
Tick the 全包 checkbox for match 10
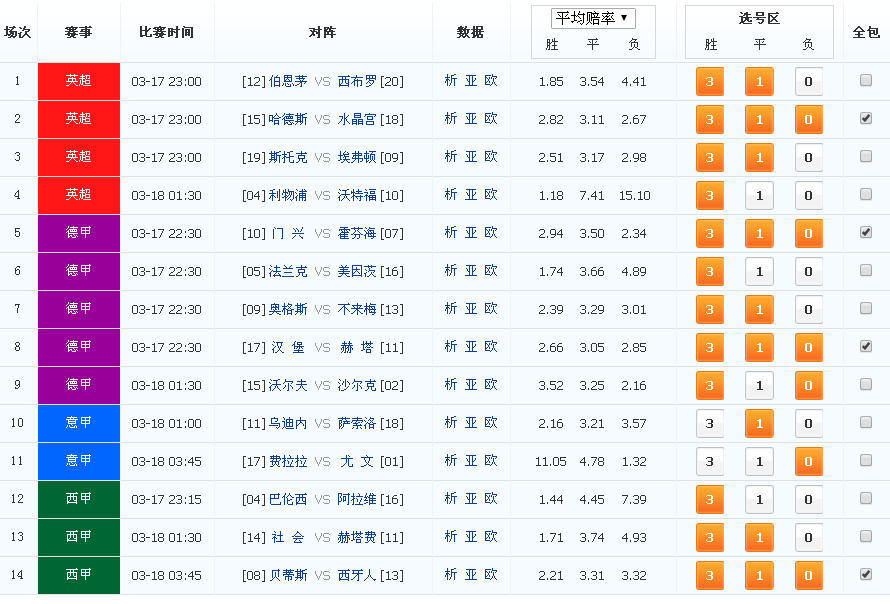866,422
